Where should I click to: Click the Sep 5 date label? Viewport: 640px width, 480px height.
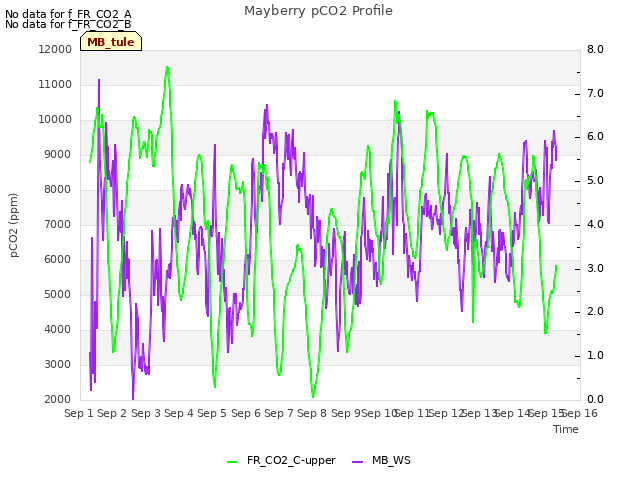click(x=212, y=413)
